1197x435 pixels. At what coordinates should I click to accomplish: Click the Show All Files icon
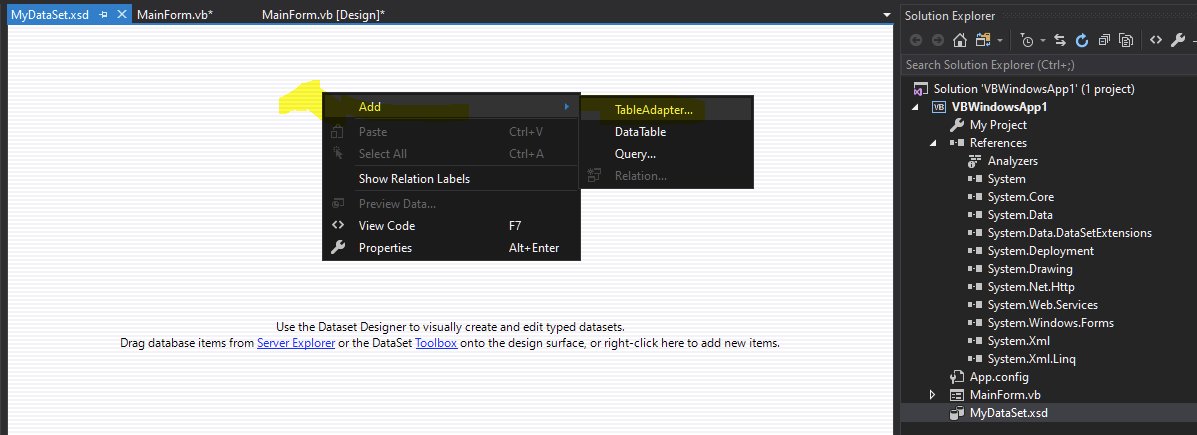[1126, 40]
